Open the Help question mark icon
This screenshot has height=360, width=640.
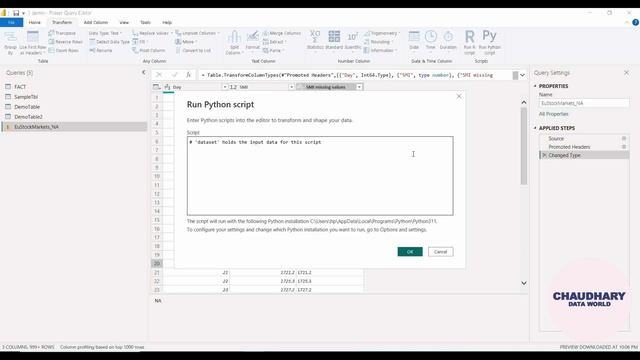click(x=635, y=22)
